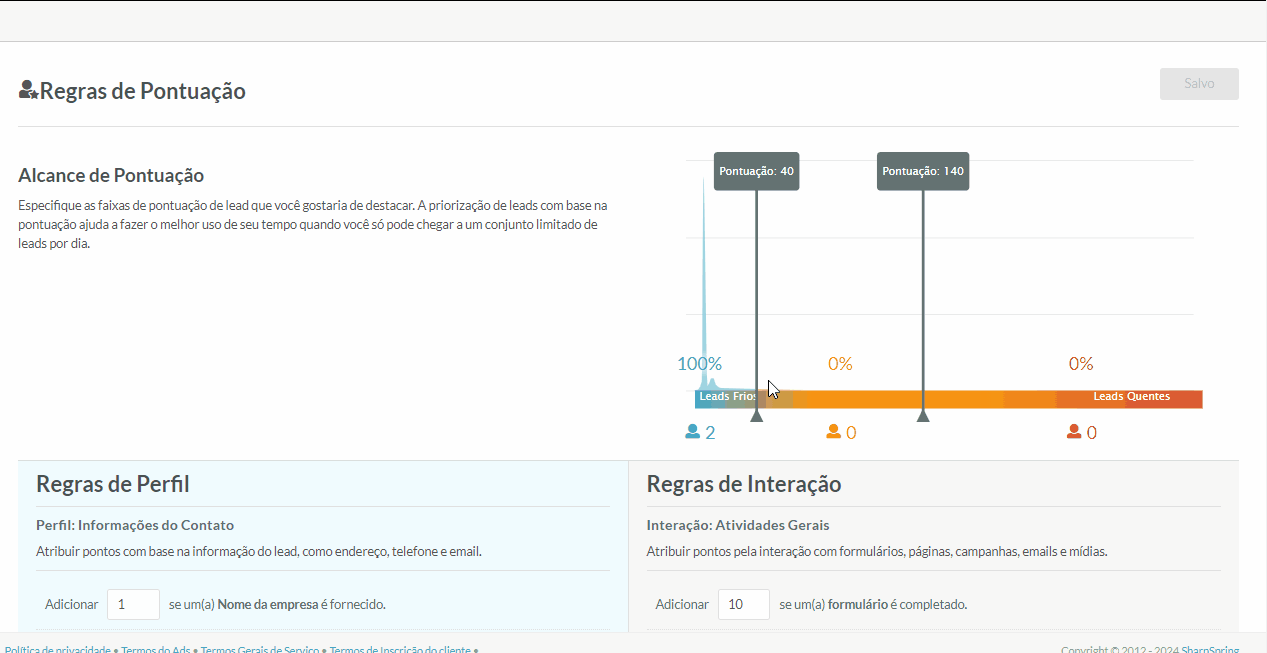This screenshot has height=653, width=1267.
Task: Click the triangle handle under Pontuação: 40
Action: click(x=757, y=415)
